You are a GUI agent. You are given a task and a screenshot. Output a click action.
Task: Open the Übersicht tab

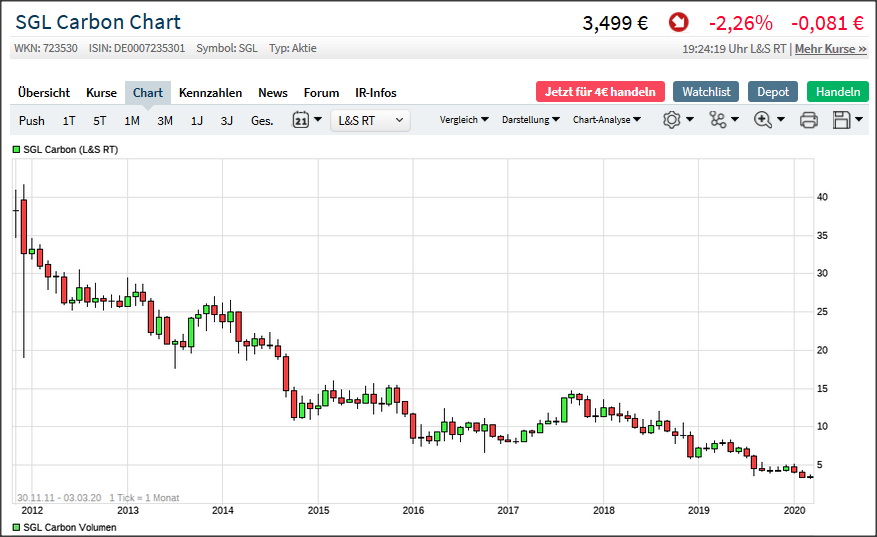44,92
